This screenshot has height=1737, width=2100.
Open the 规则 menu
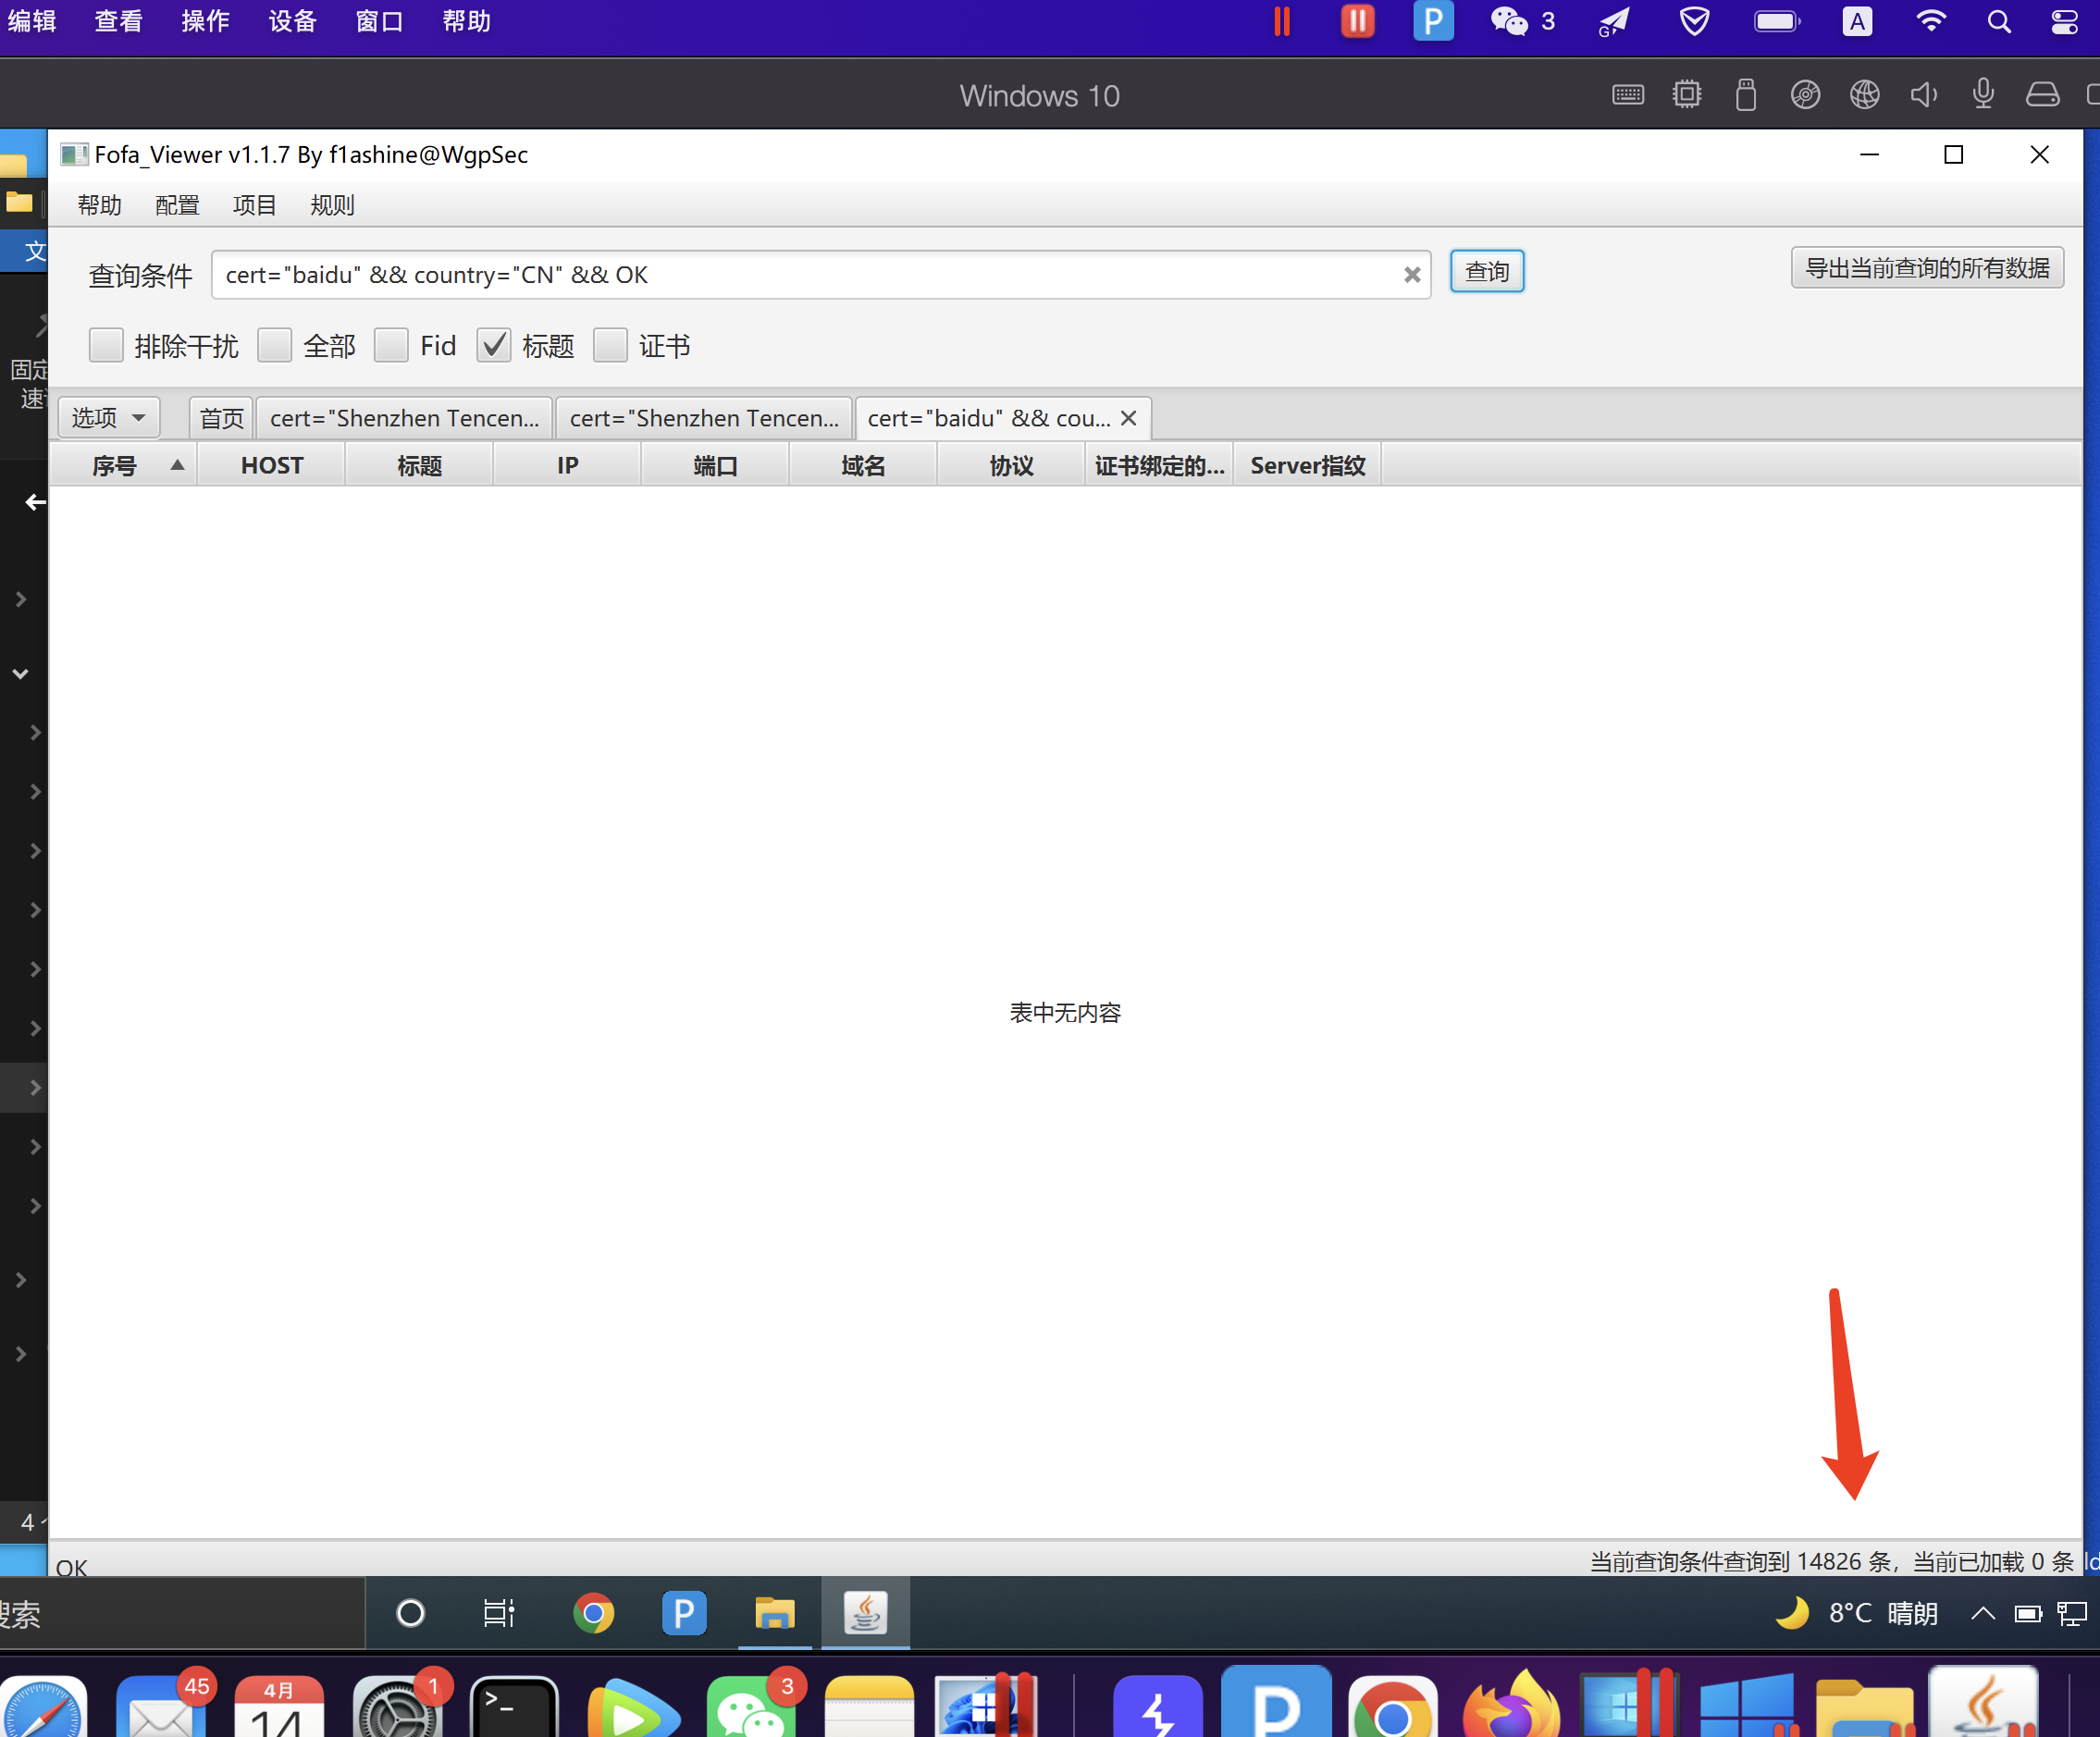click(332, 205)
